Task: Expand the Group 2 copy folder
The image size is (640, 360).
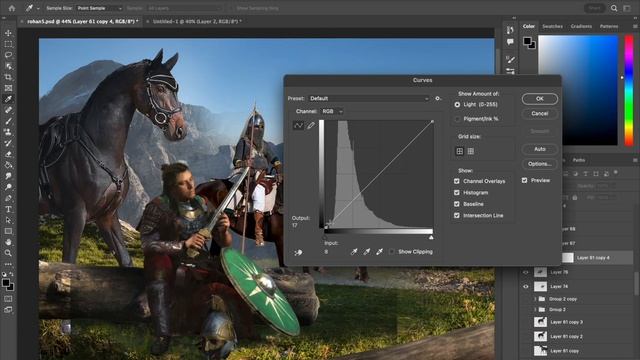Action: coord(535,299)
